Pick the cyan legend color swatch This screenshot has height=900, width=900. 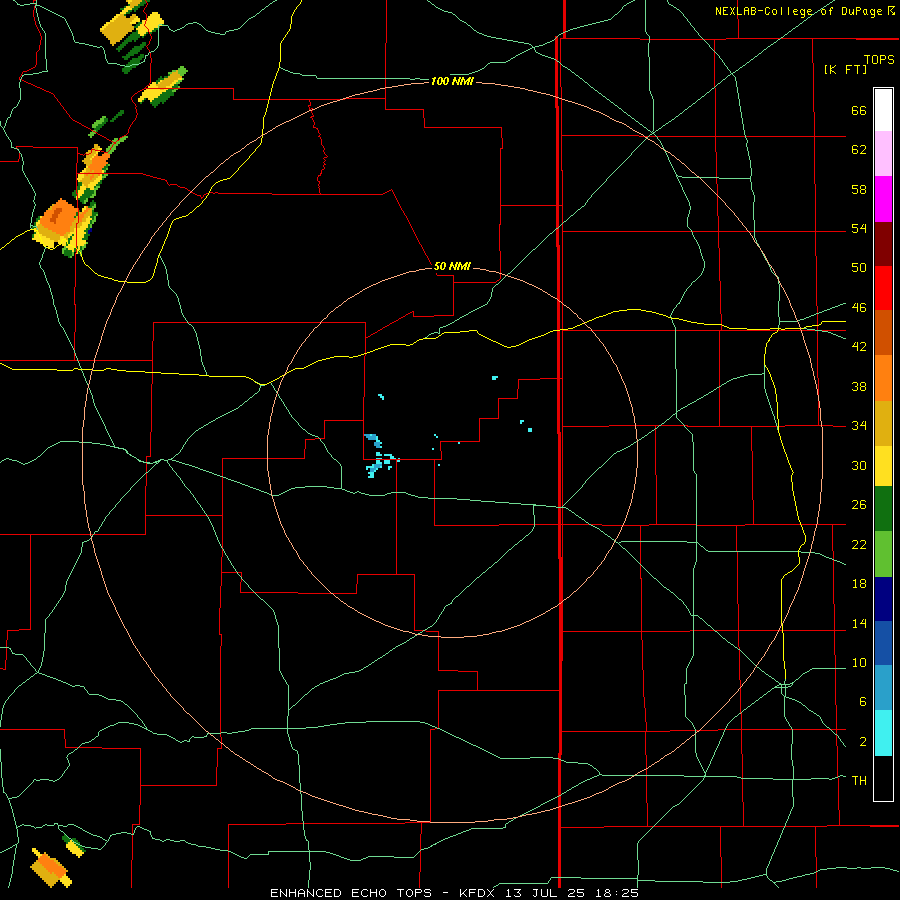[x=883, y=733]
